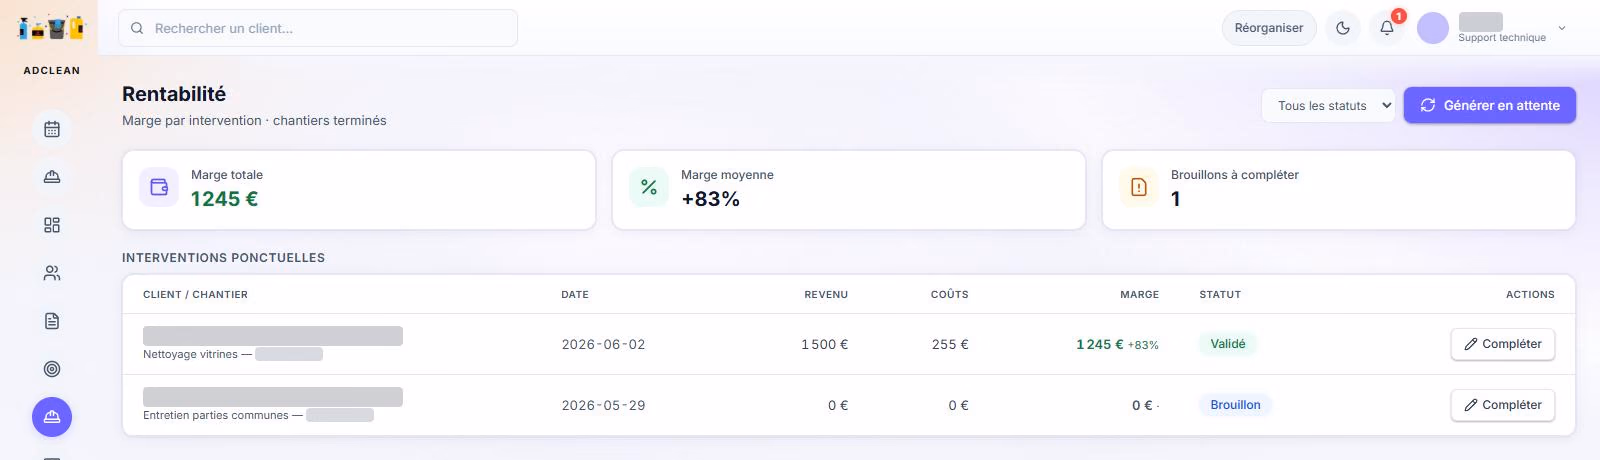Image resolution: width=1600 pixels, height=460 pixels.
Task: Open the target sidebar icon
Action: [x=52, y=369]
